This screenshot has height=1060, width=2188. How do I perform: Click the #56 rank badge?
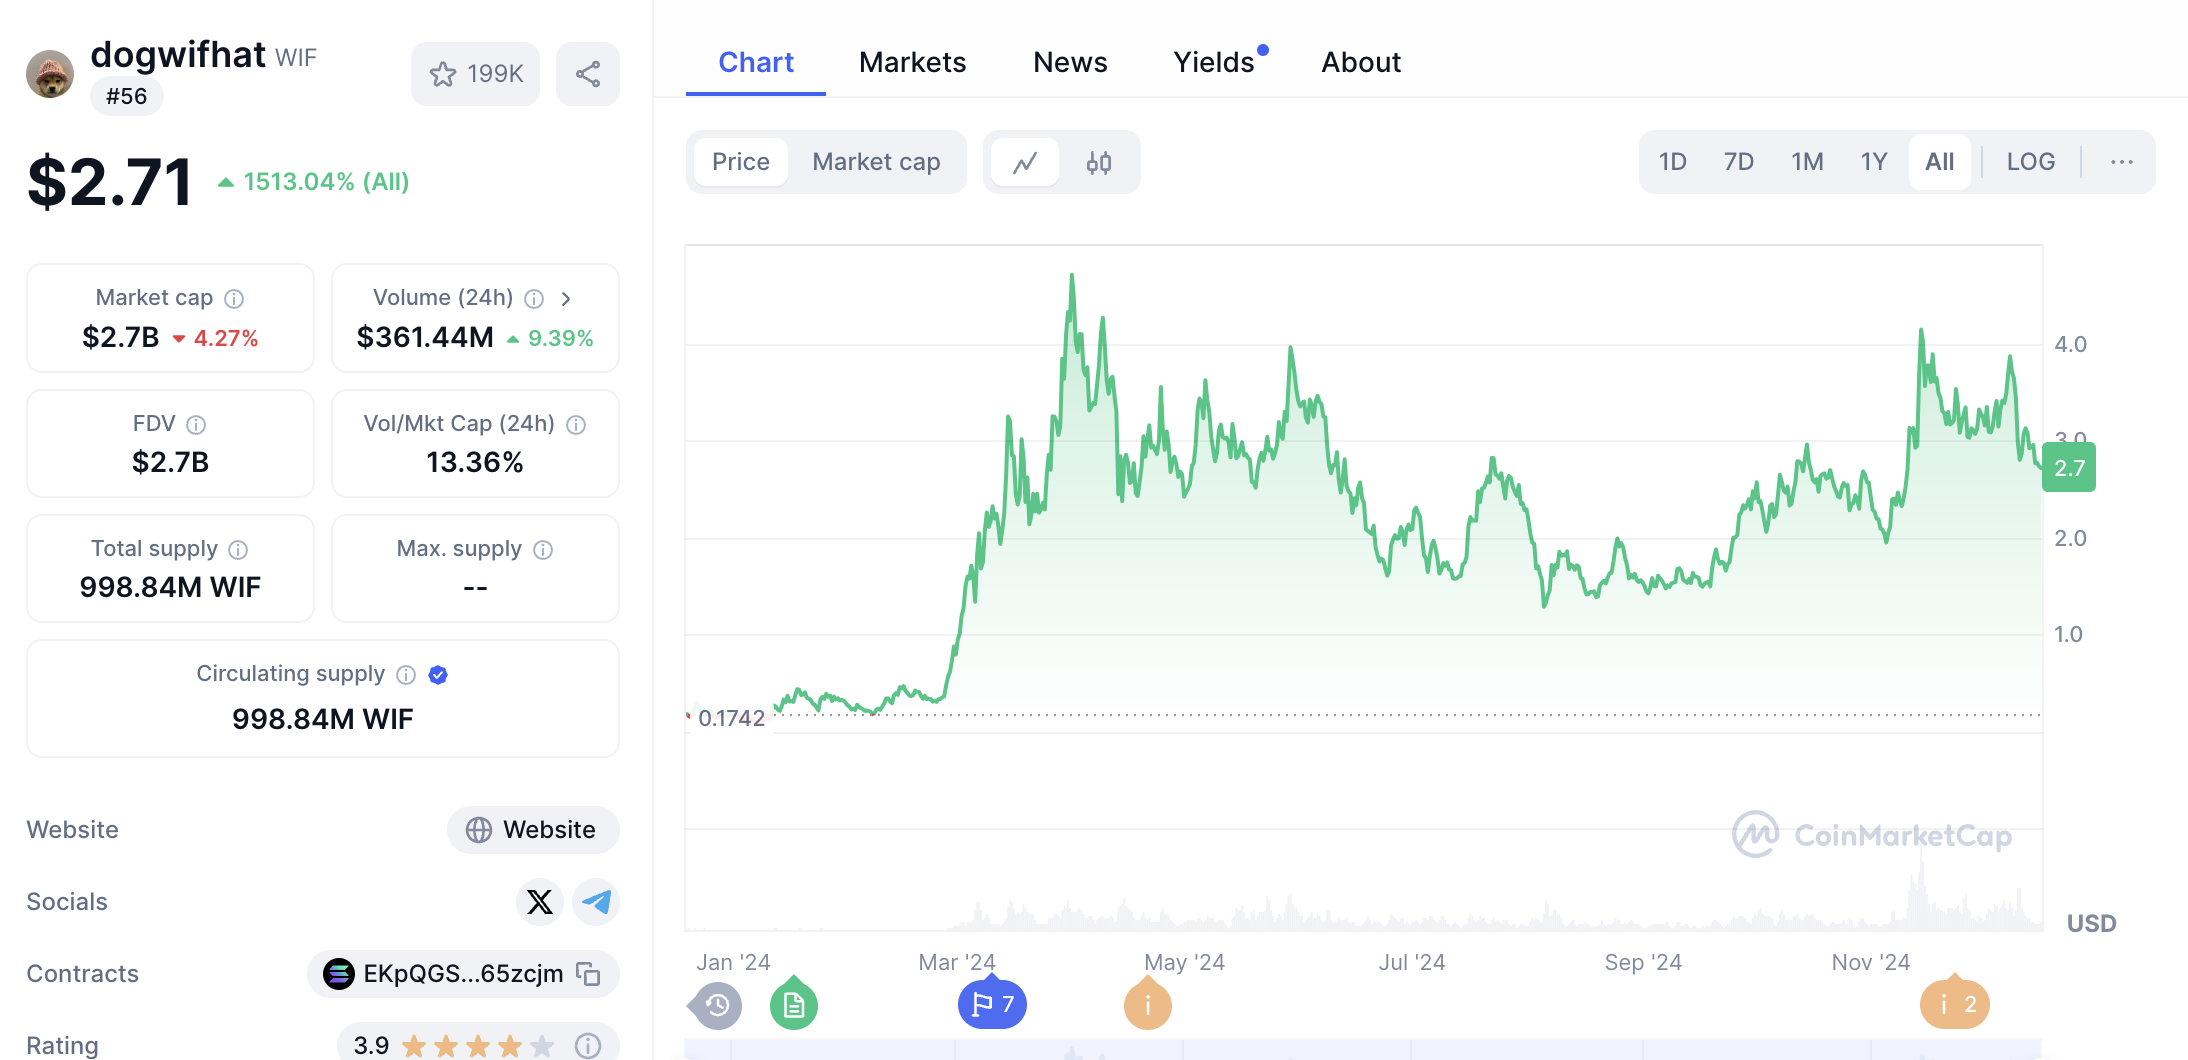[x=127, y=96]
